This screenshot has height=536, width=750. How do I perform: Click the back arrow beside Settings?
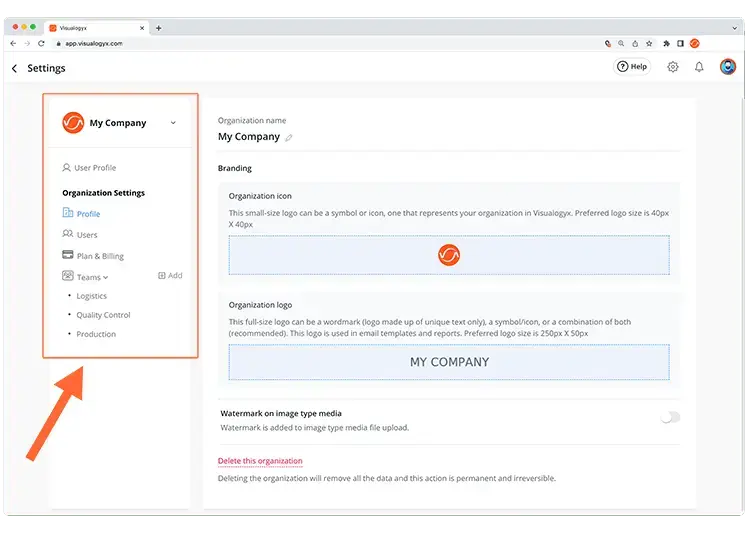pos(15,68)
